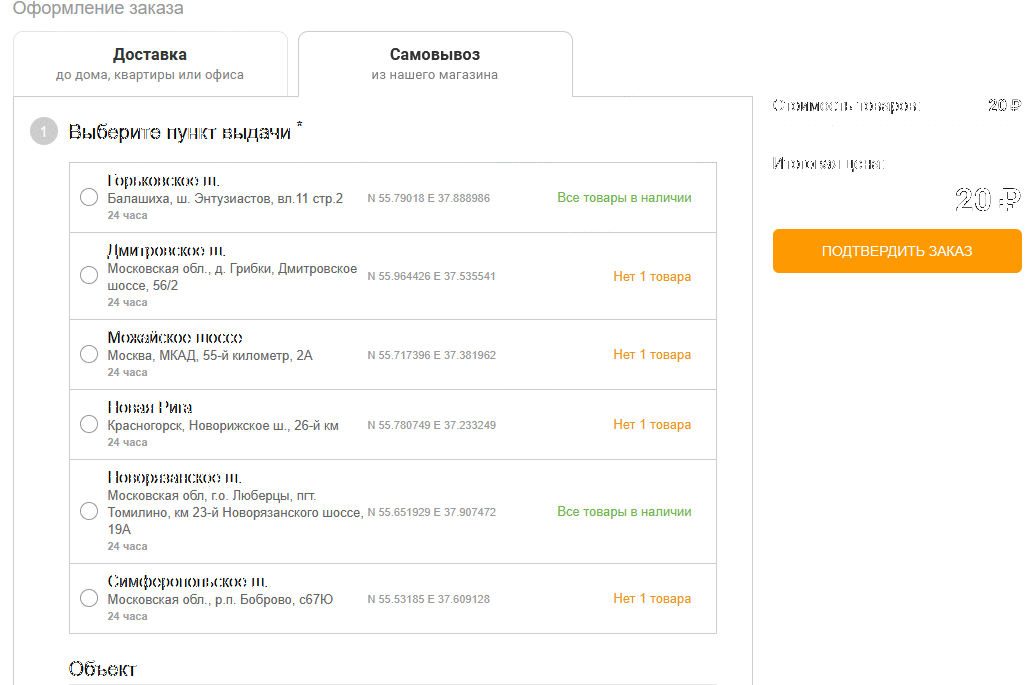
Task: Click the Красногорск, Новорижское ш. address
Action: [223, 426]
